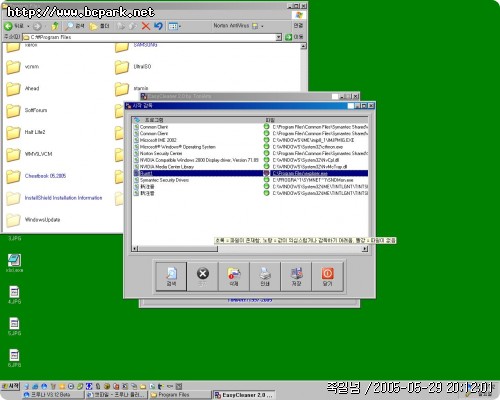Click the save button with the disk icon

click(x=296, y=276)
